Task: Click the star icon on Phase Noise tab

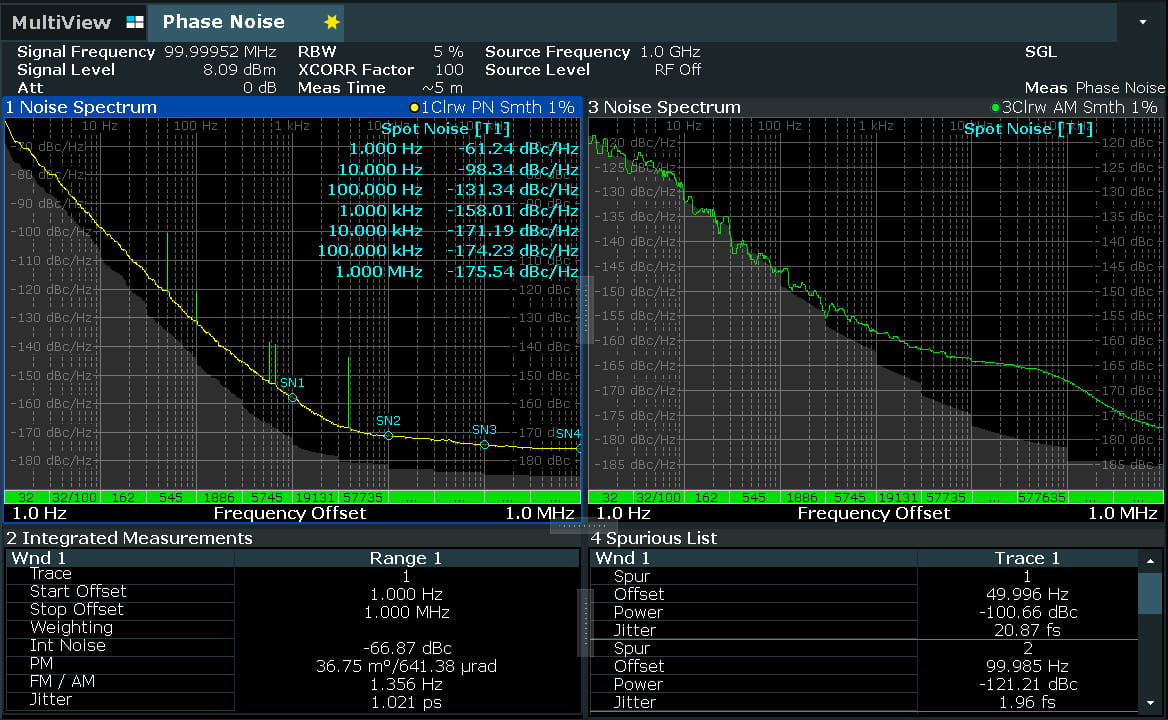Action: pos(332,22)
